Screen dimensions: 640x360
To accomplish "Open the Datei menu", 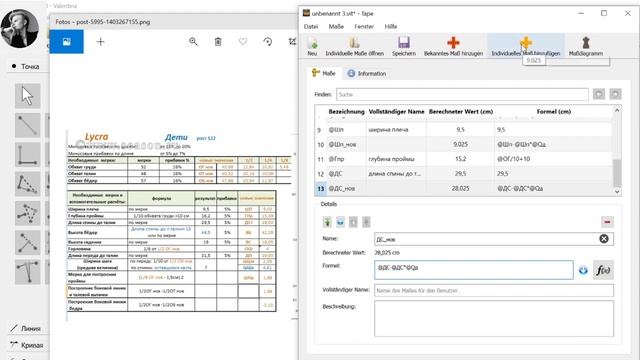I will [x=311, y=26].
